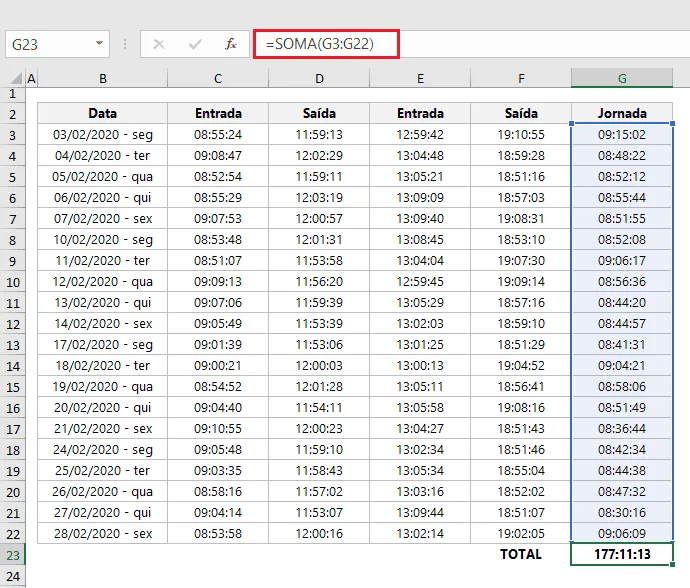Viewport: 690px width, 588px height.
Task: Click cell with time 13:02:03
Action: pyautogui.click(x=420, y=323)
